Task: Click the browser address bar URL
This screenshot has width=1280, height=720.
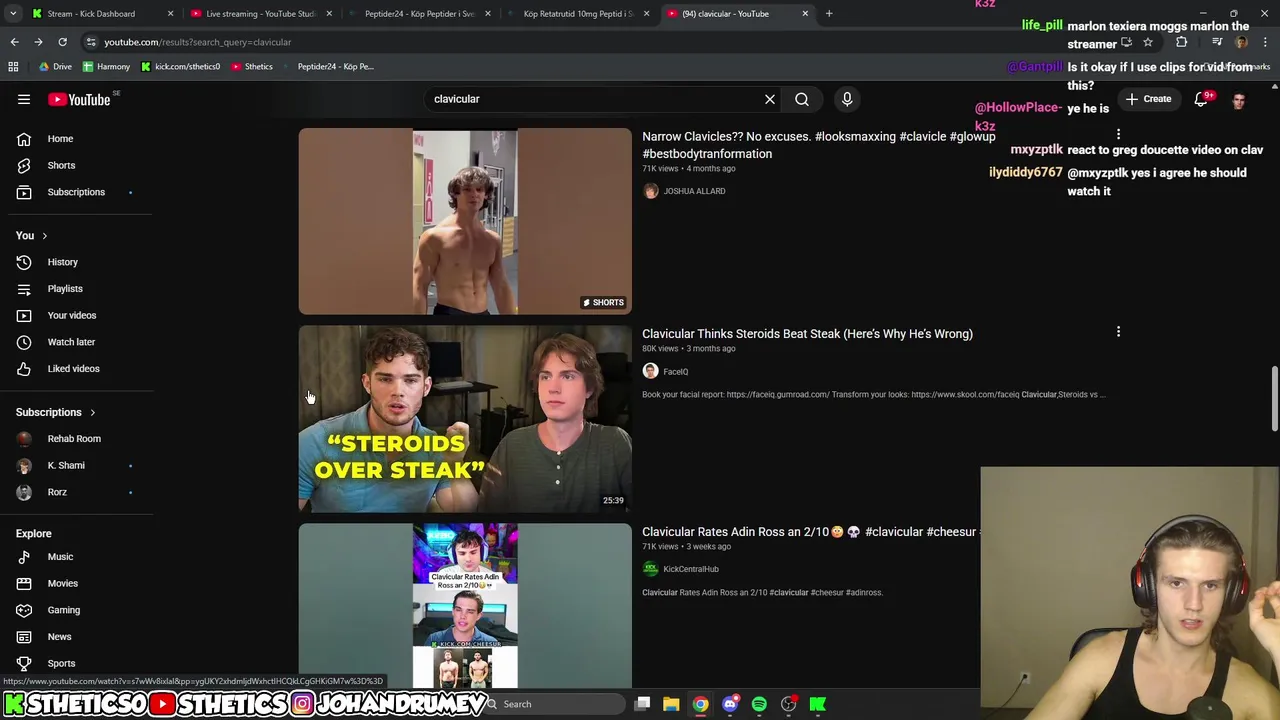Action: pyautogui.click(x=197, y=42)
